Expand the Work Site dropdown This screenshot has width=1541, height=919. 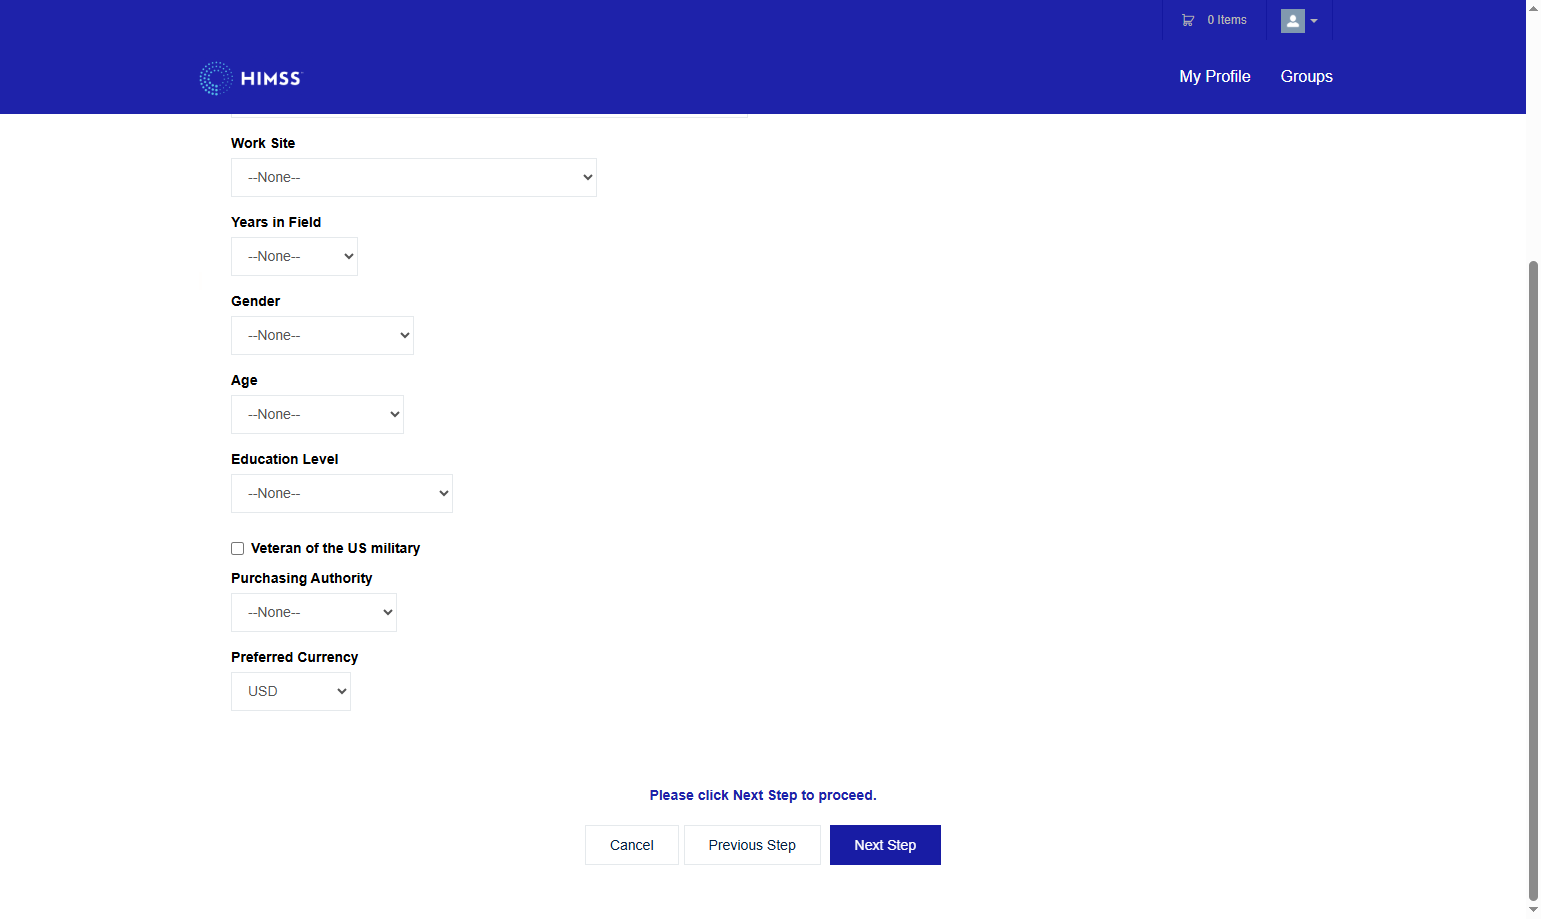414,177
